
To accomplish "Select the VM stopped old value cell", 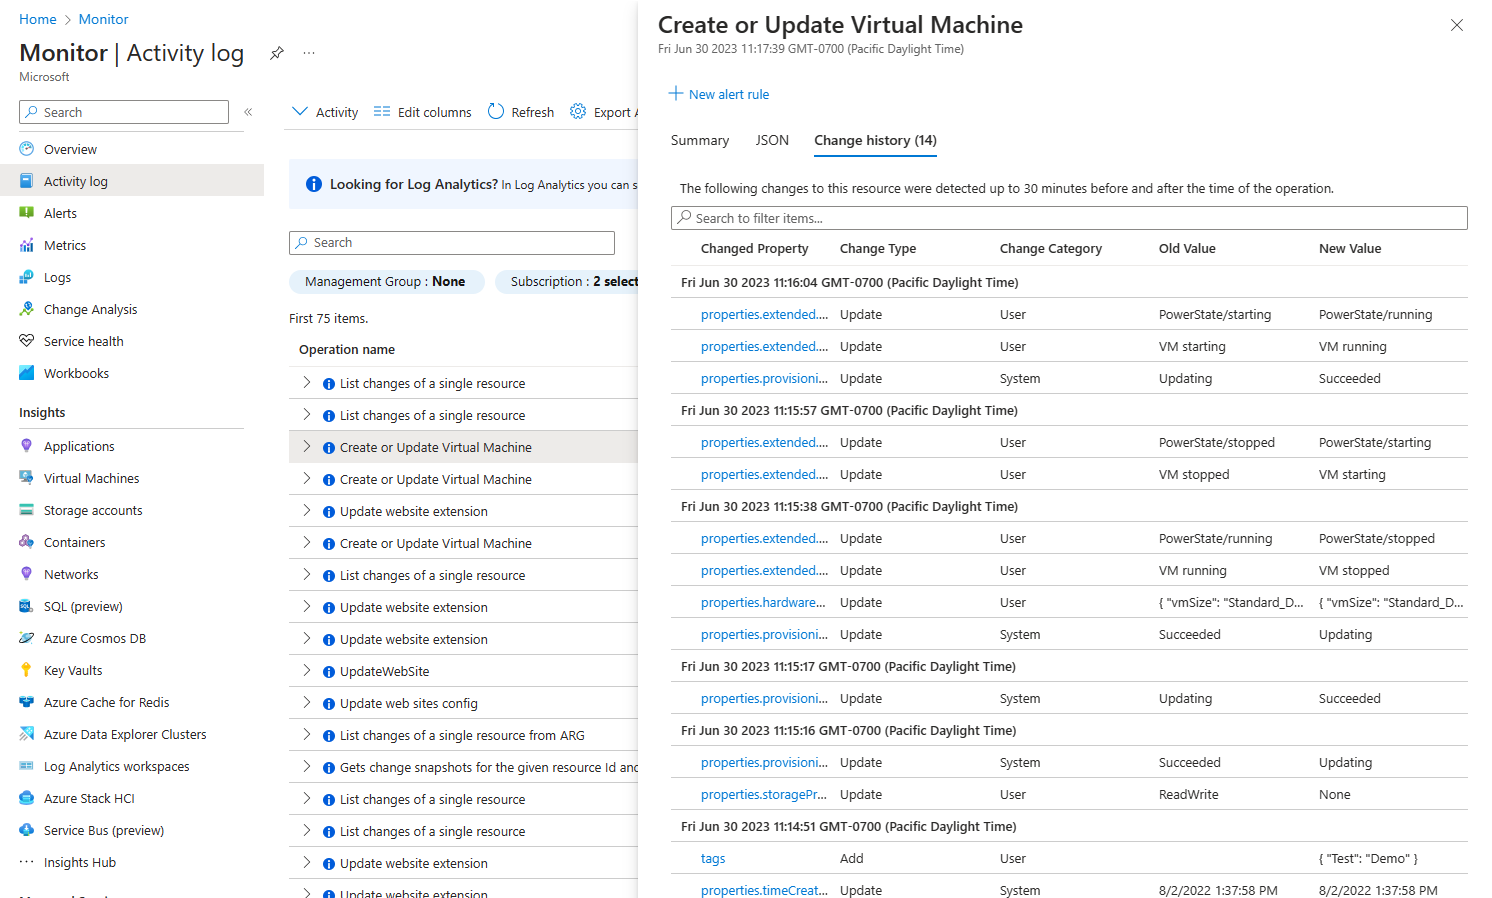I will [1194, 474].
